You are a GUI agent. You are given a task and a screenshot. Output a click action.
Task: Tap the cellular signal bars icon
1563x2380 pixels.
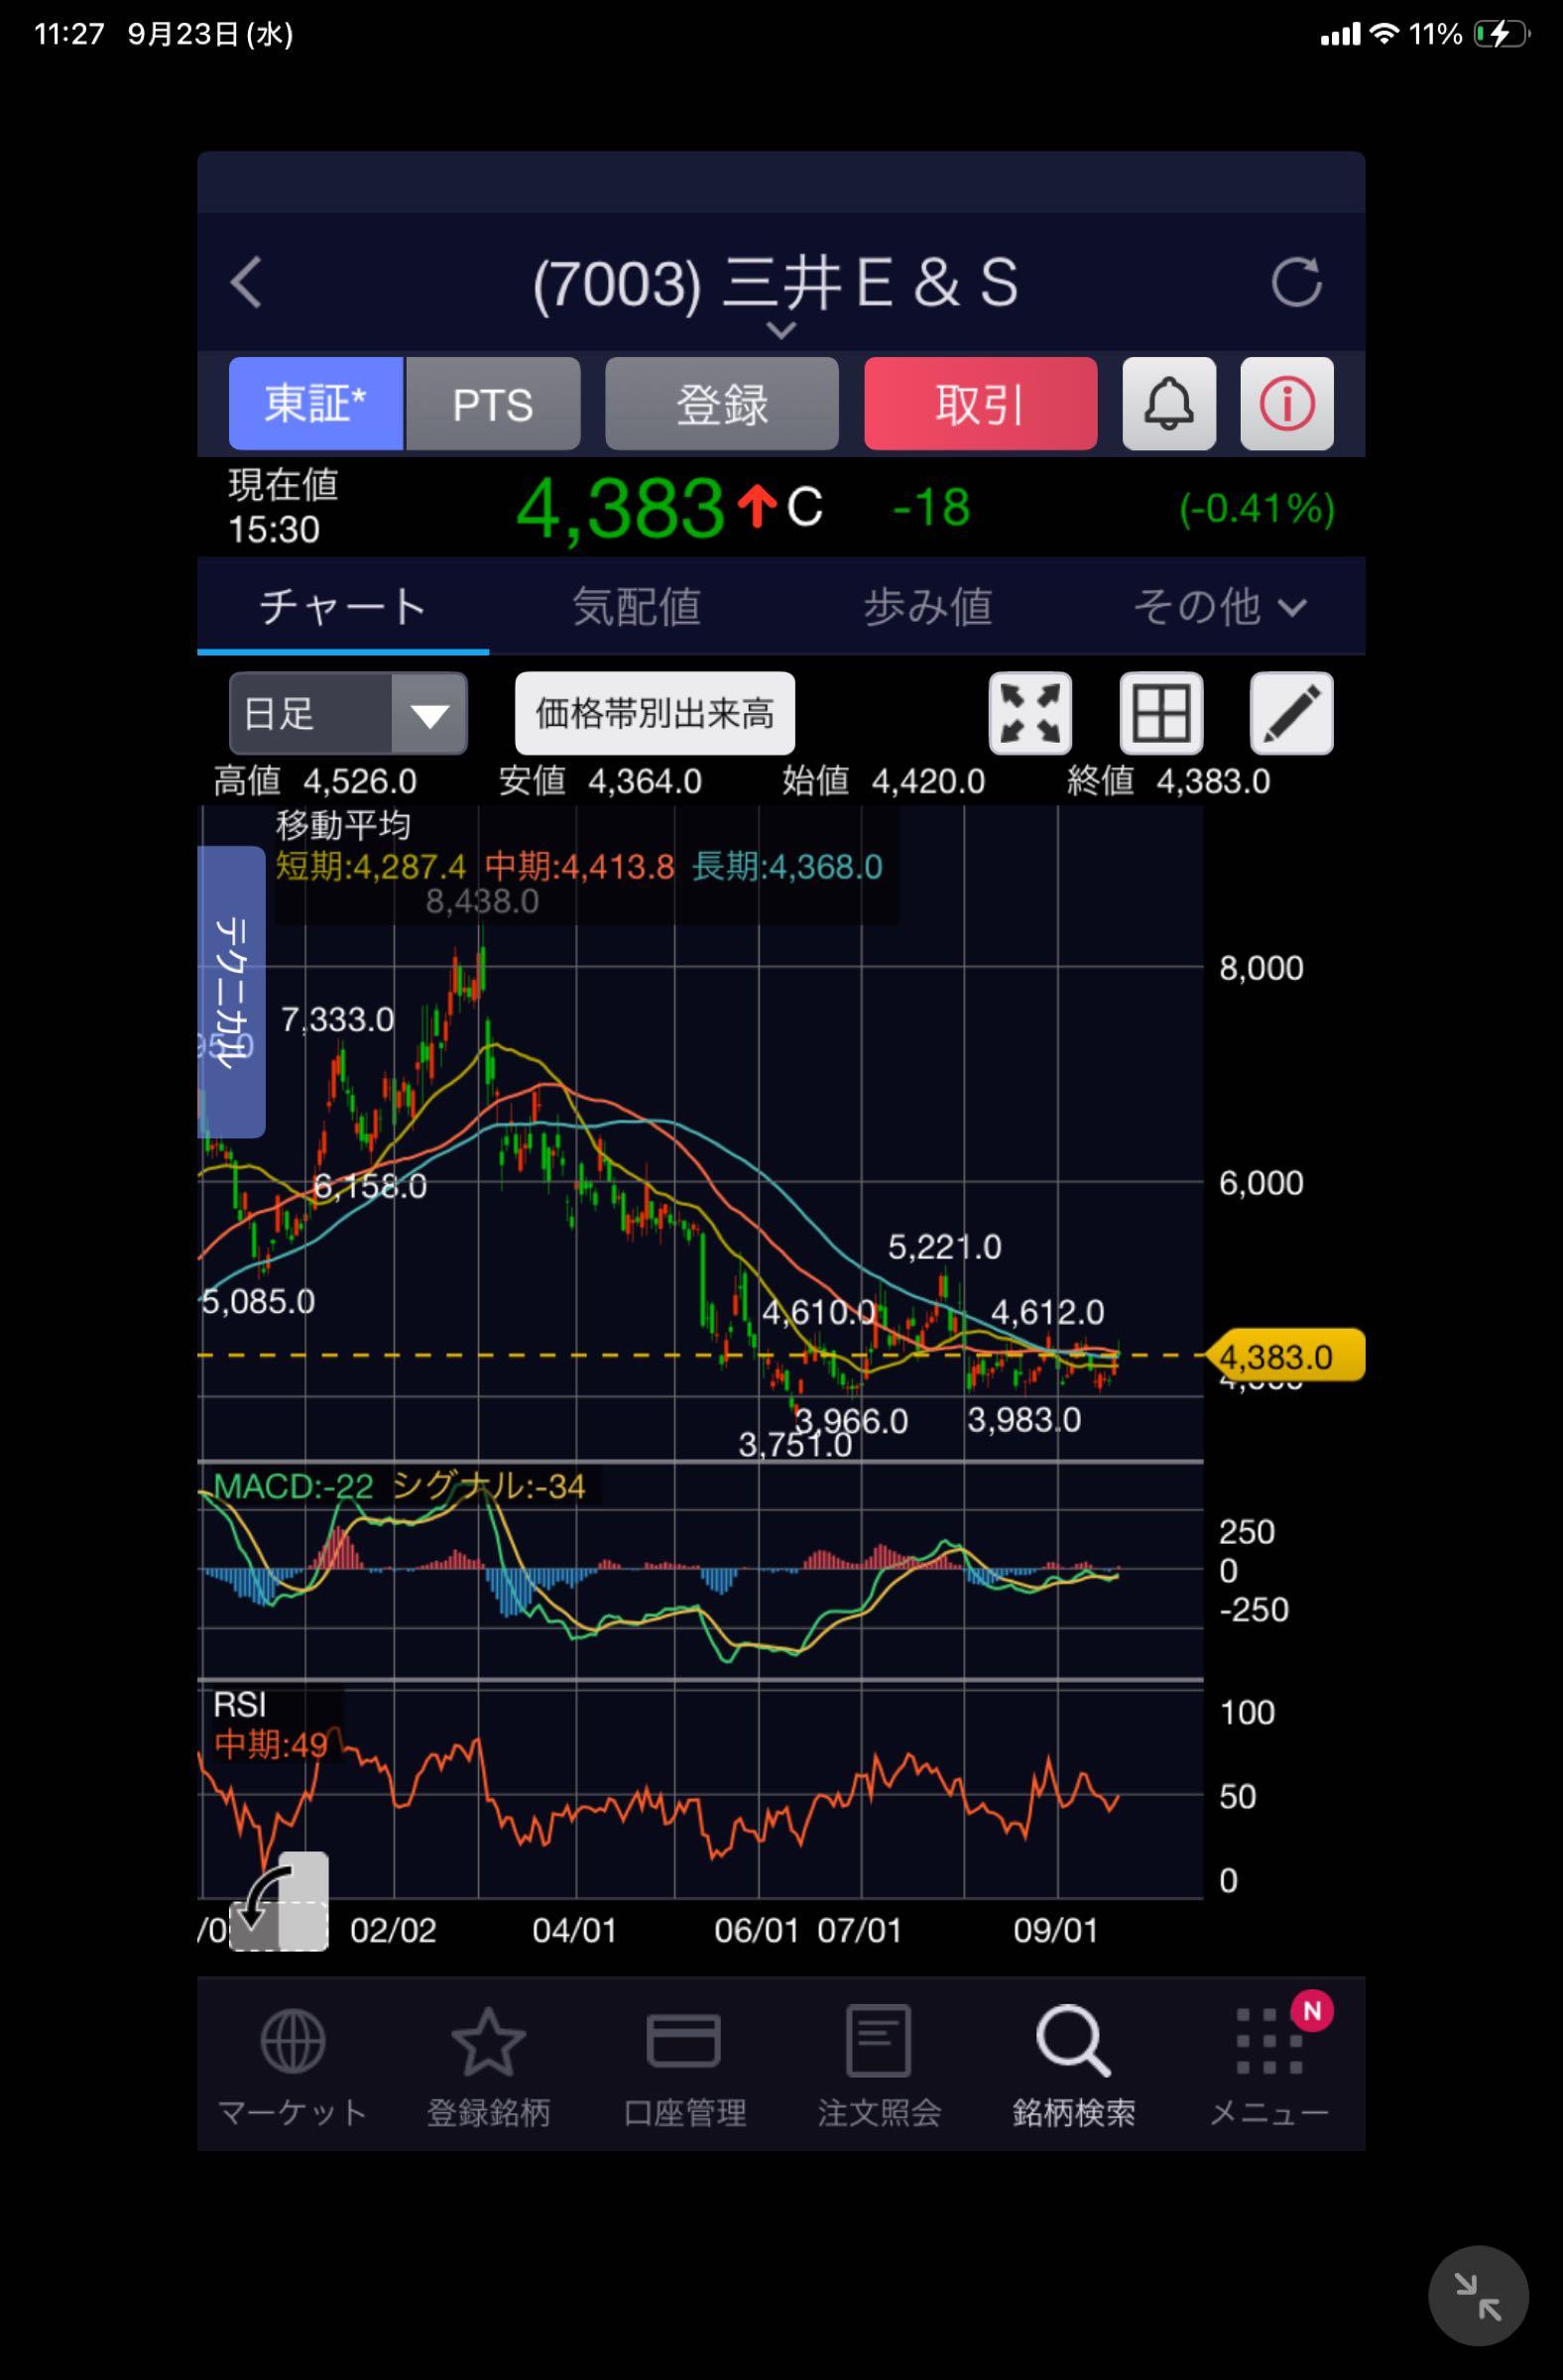point(1340,34)
